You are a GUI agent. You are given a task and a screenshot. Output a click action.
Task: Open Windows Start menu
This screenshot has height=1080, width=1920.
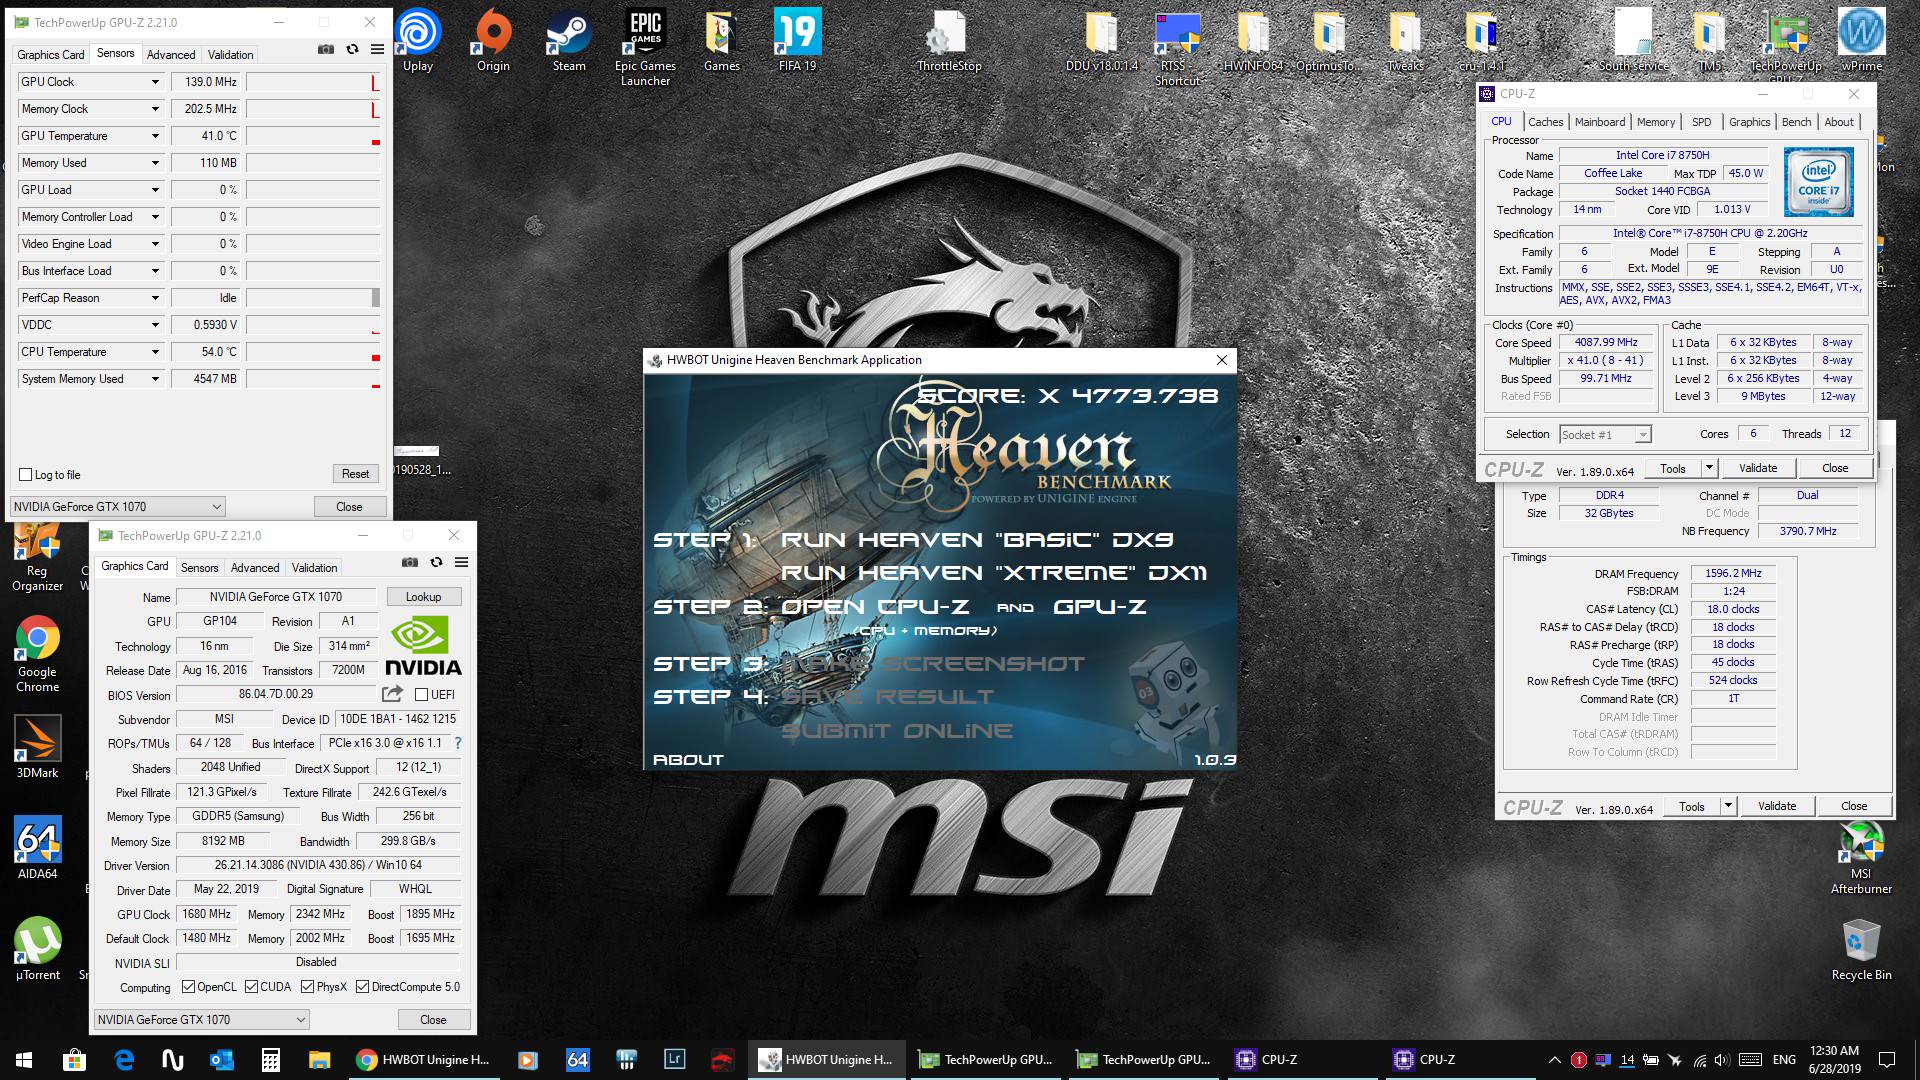tap(24, 1060)
